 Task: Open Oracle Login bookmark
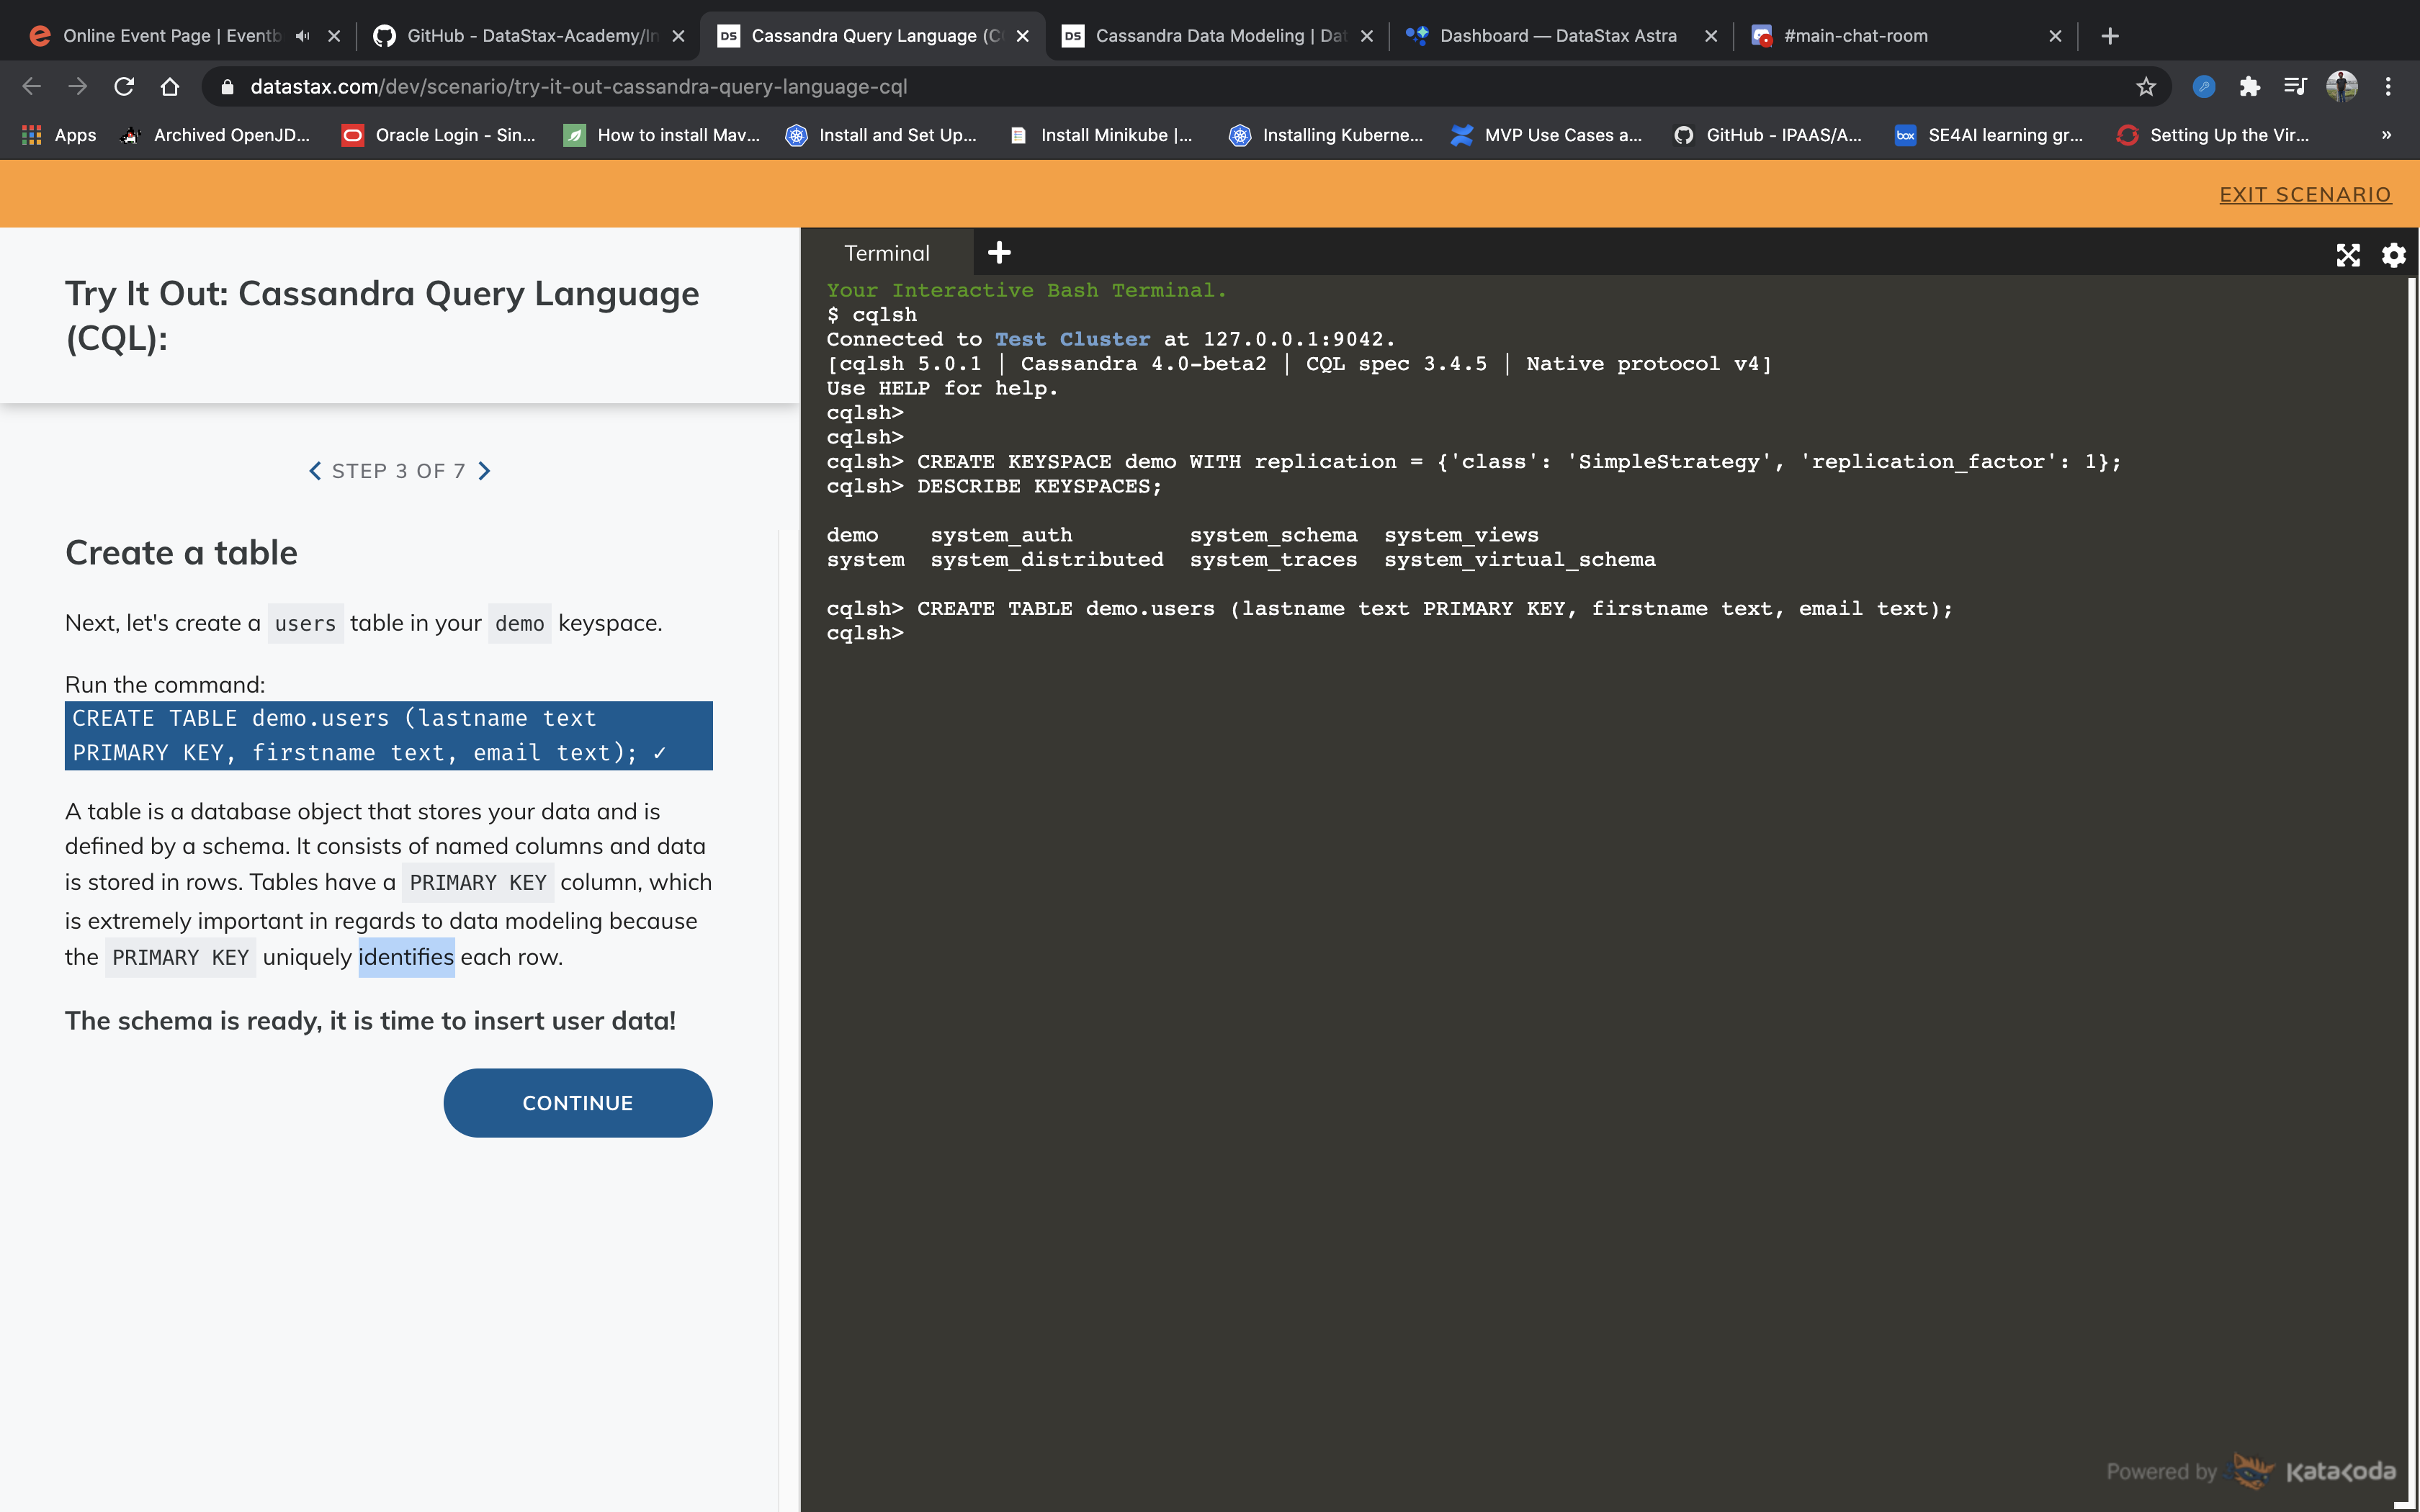(x=438, y=135)
